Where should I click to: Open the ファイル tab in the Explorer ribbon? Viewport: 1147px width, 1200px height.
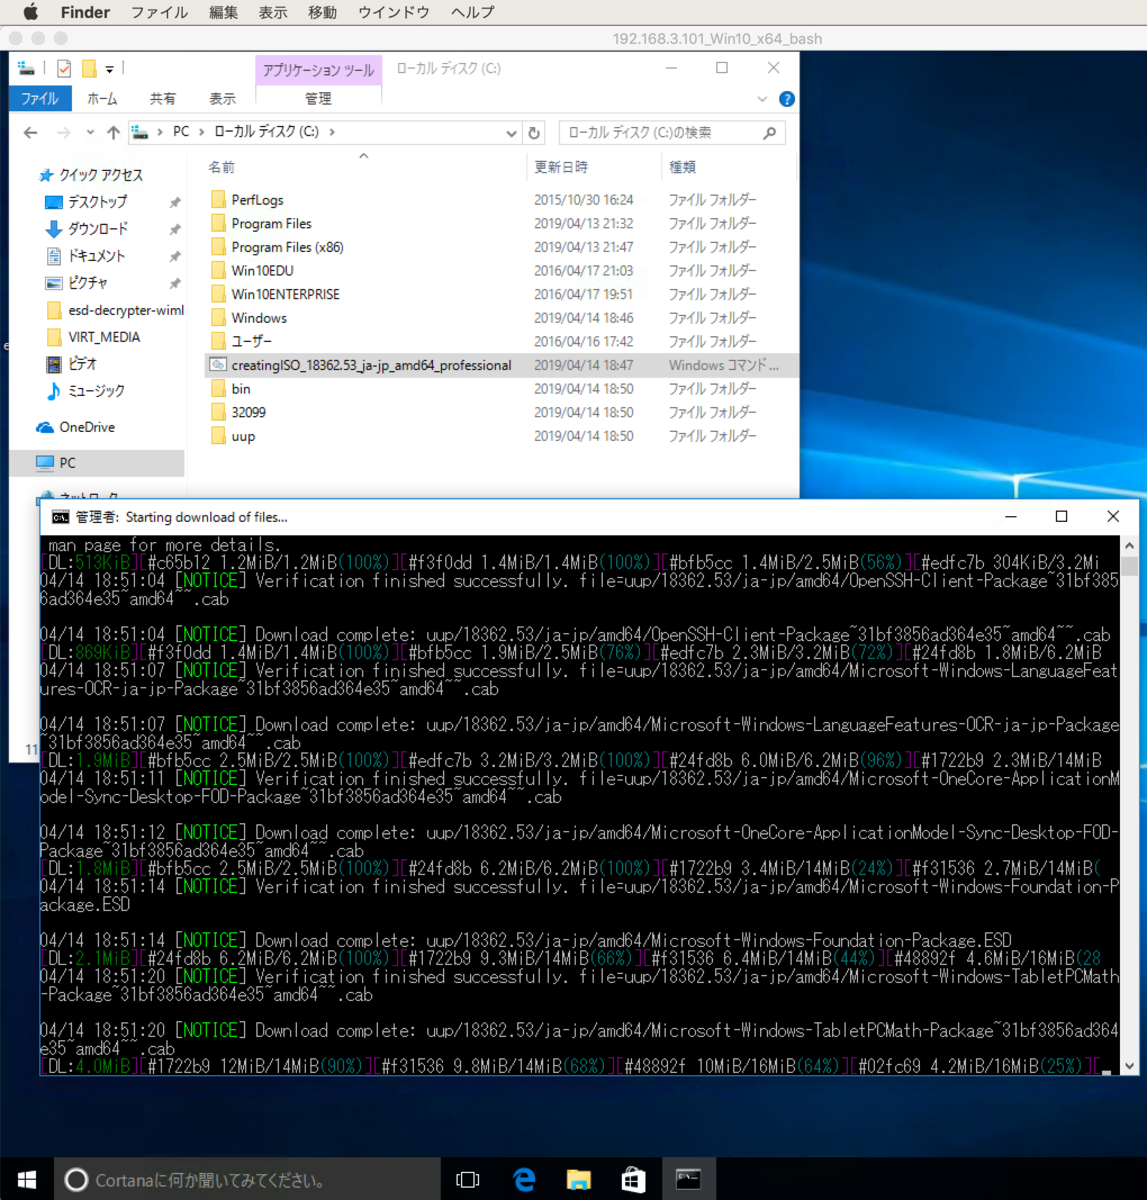coord(40,99)
